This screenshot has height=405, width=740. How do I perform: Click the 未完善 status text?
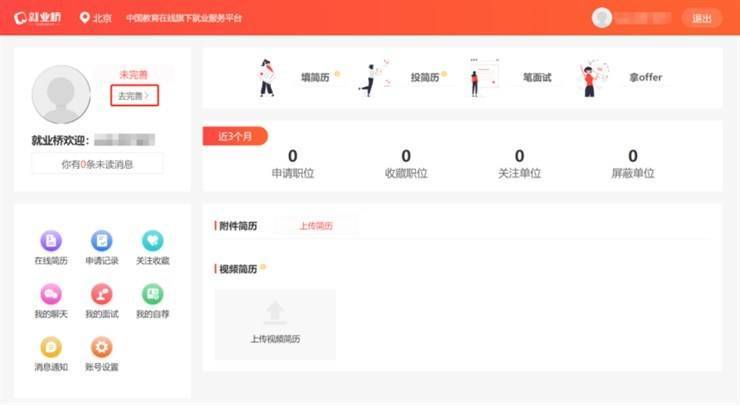coord(134,75)
